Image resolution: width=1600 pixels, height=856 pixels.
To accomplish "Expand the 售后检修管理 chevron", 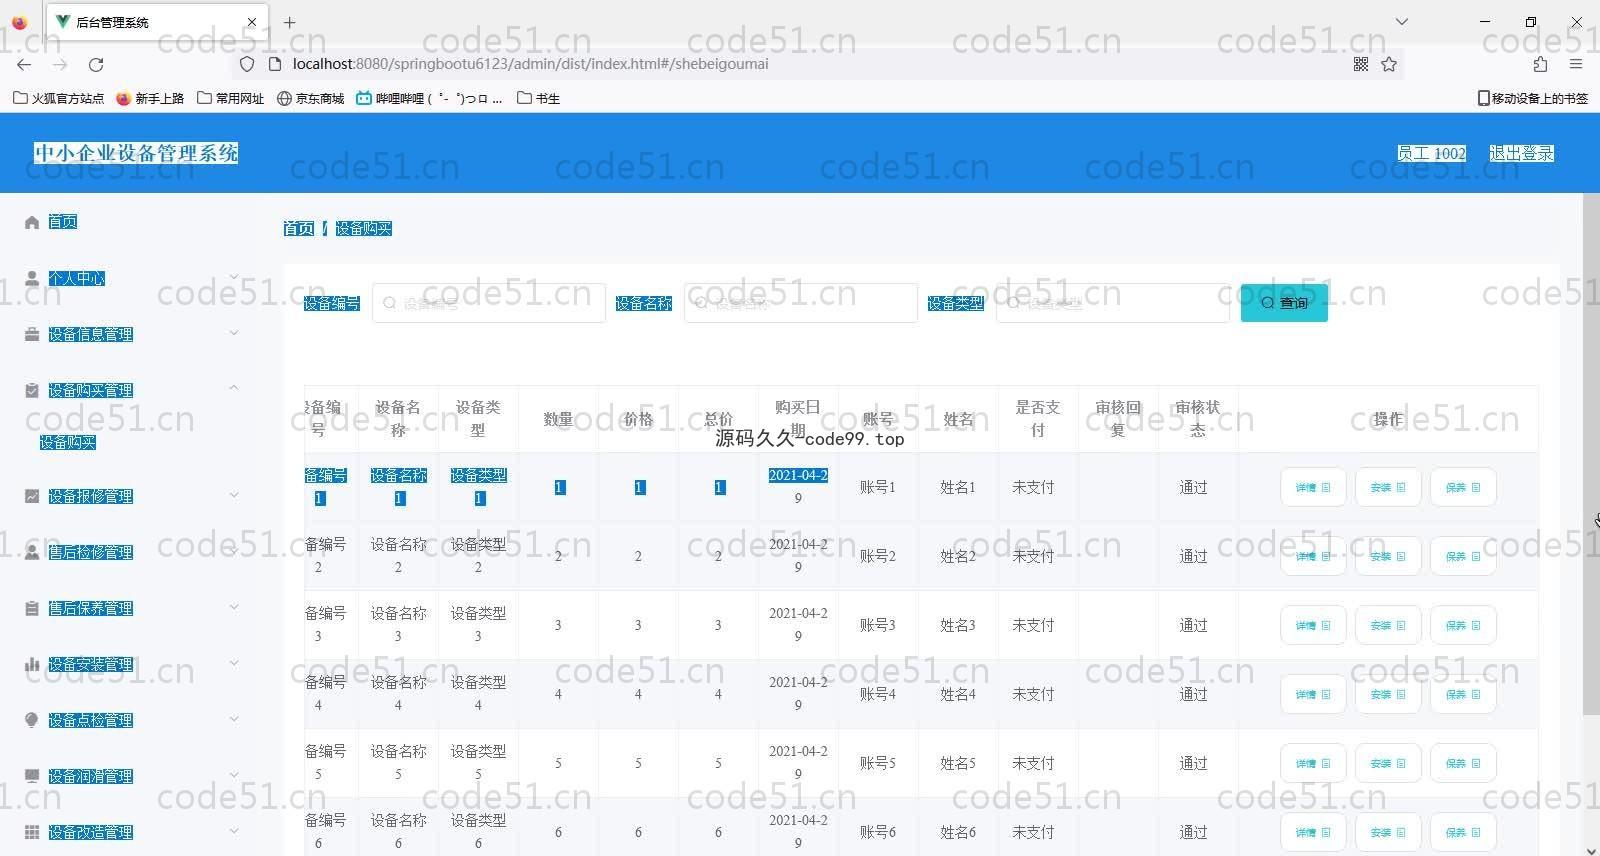I will point(234,551).
